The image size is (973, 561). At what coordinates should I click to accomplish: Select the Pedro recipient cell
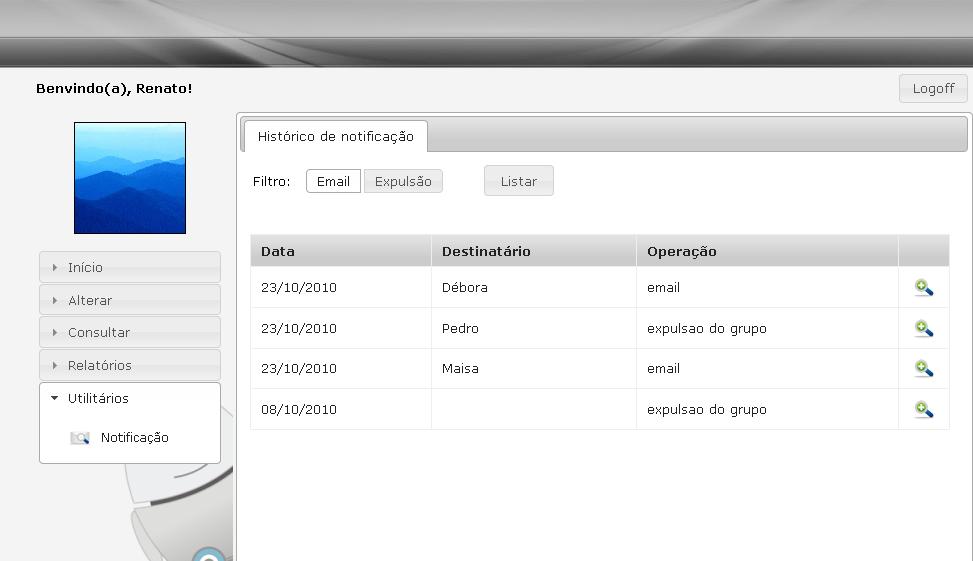[534, 328]
